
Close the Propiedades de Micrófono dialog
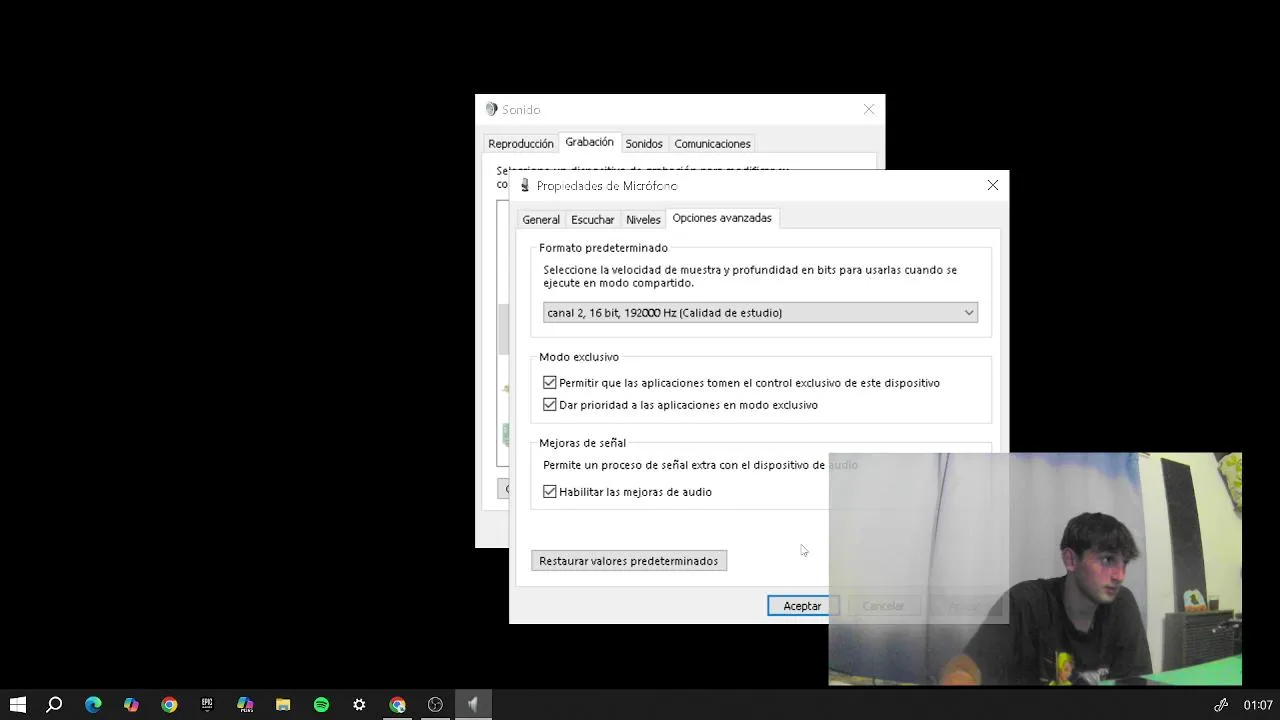(x=993, y=186)
